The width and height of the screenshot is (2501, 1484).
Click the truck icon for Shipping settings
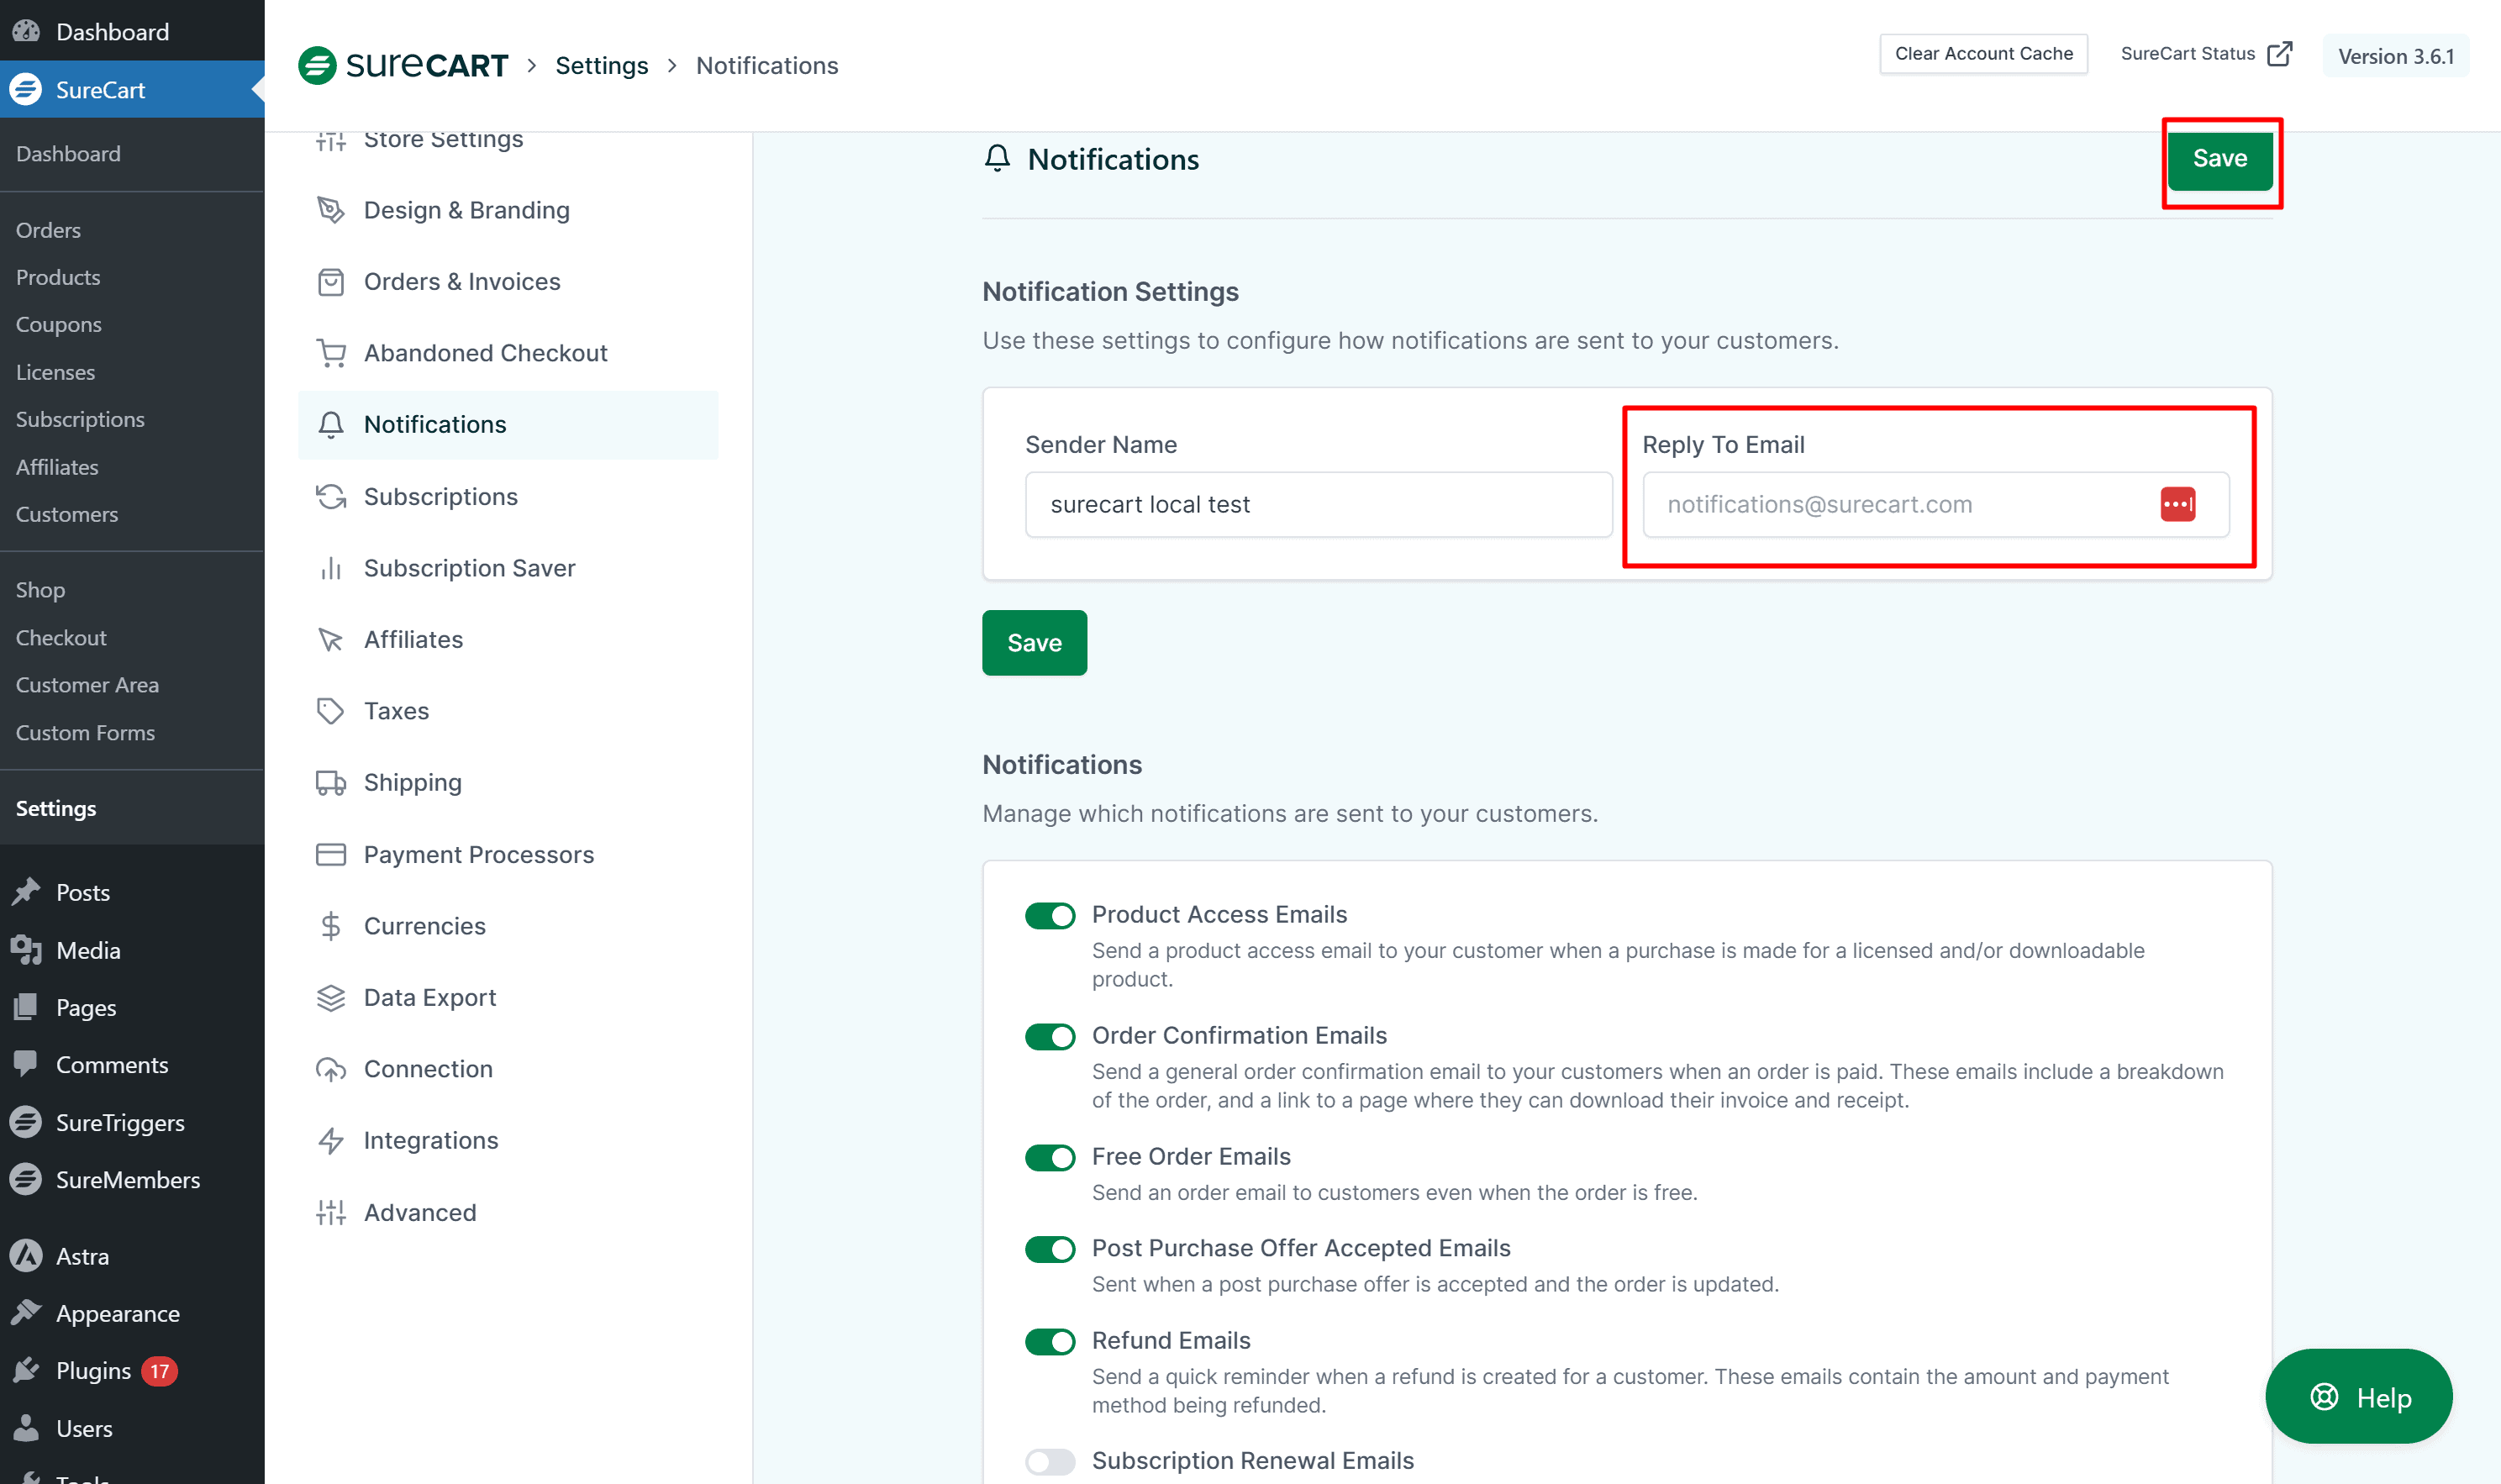(330, 783)
